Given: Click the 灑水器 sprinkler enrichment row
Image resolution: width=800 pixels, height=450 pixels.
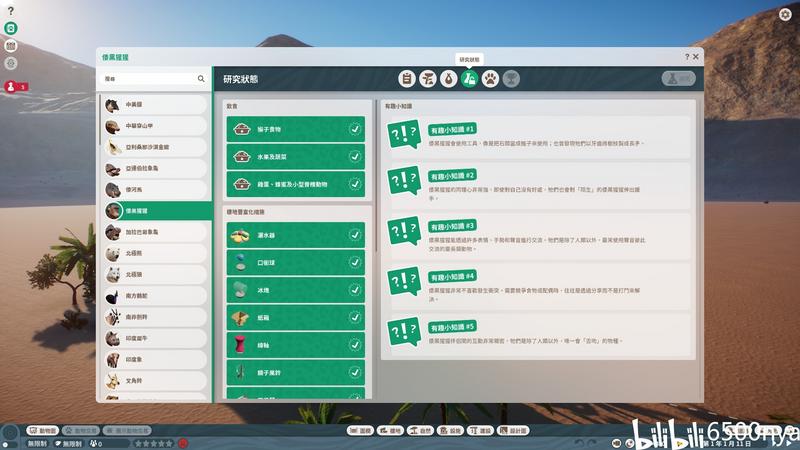Looking at the screenshot, I should point(296,235).
